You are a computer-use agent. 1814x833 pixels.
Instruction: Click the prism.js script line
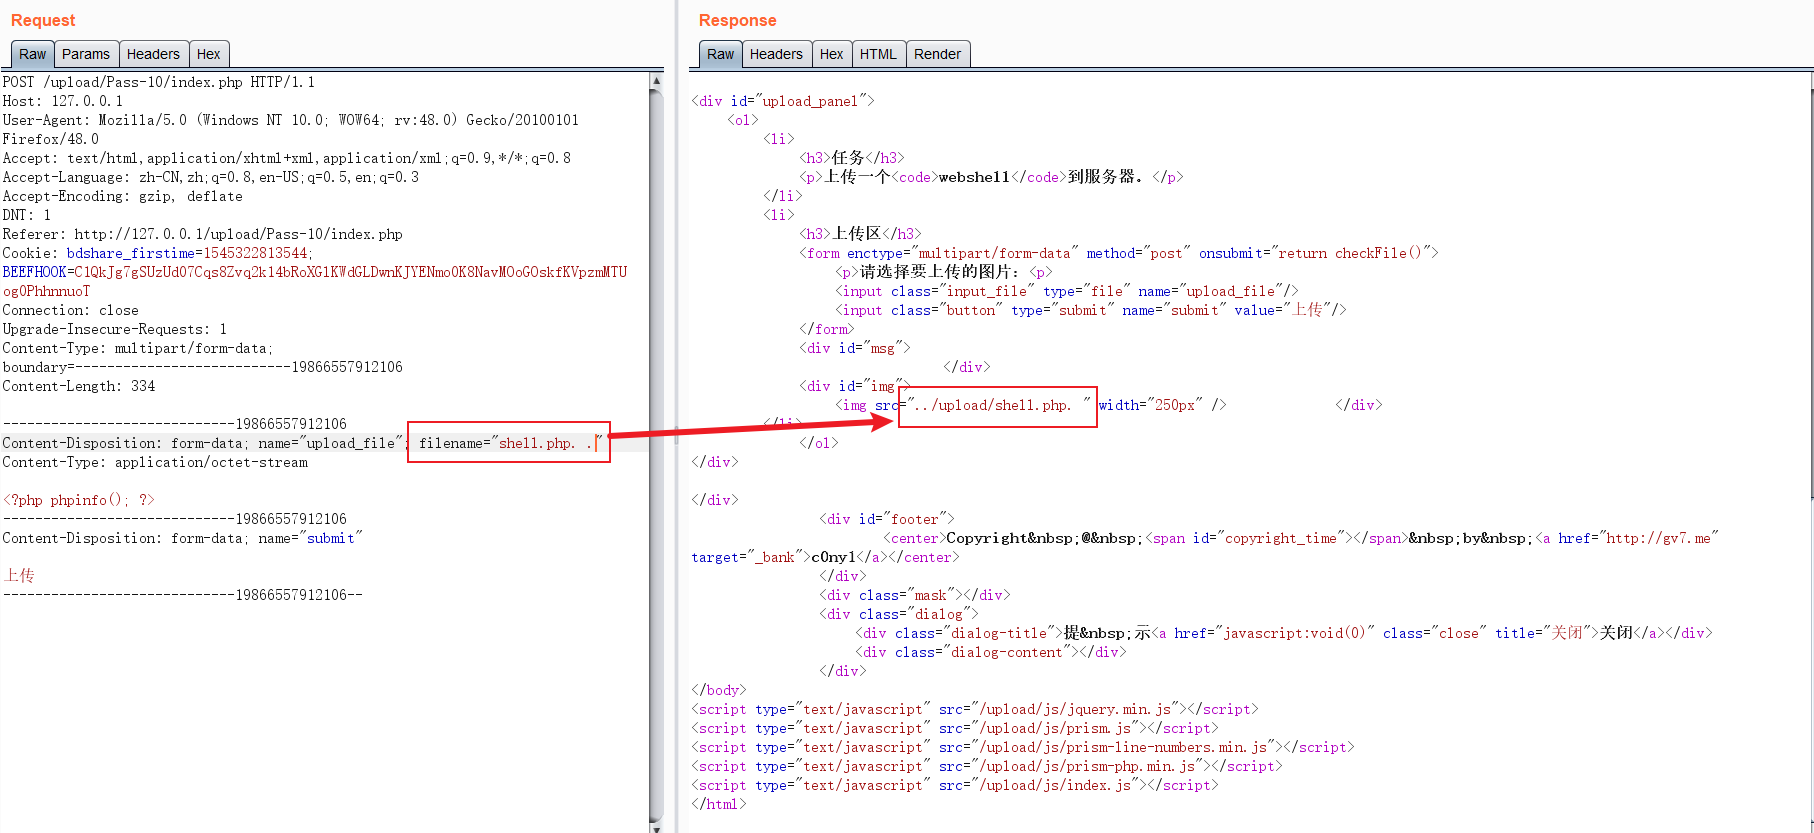click(x=955, y=728)
